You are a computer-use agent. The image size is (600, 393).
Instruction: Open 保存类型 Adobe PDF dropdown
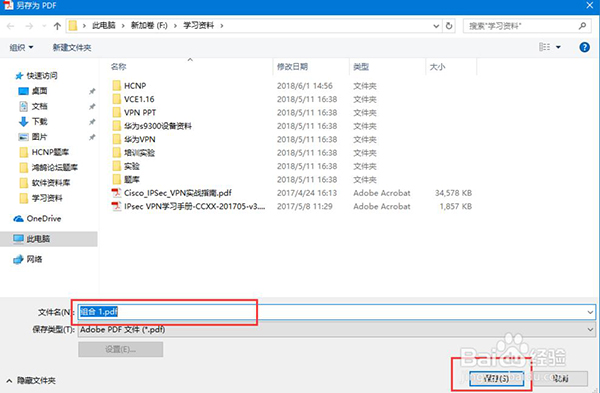337,329
